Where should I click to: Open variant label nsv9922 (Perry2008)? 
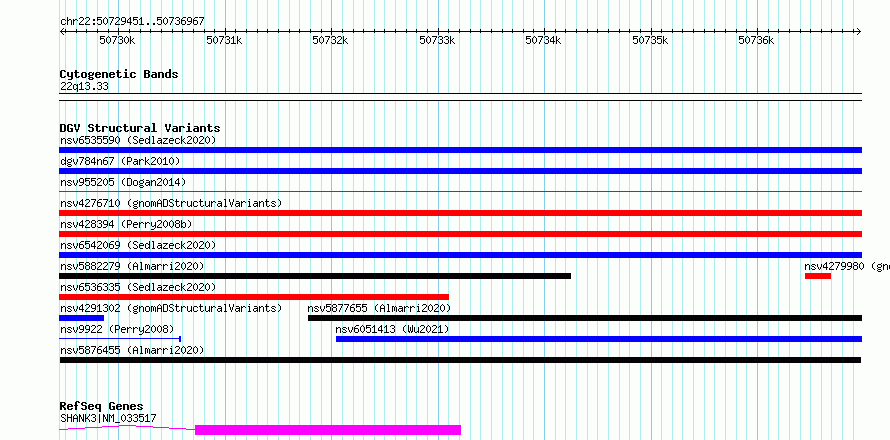point(117,329)
